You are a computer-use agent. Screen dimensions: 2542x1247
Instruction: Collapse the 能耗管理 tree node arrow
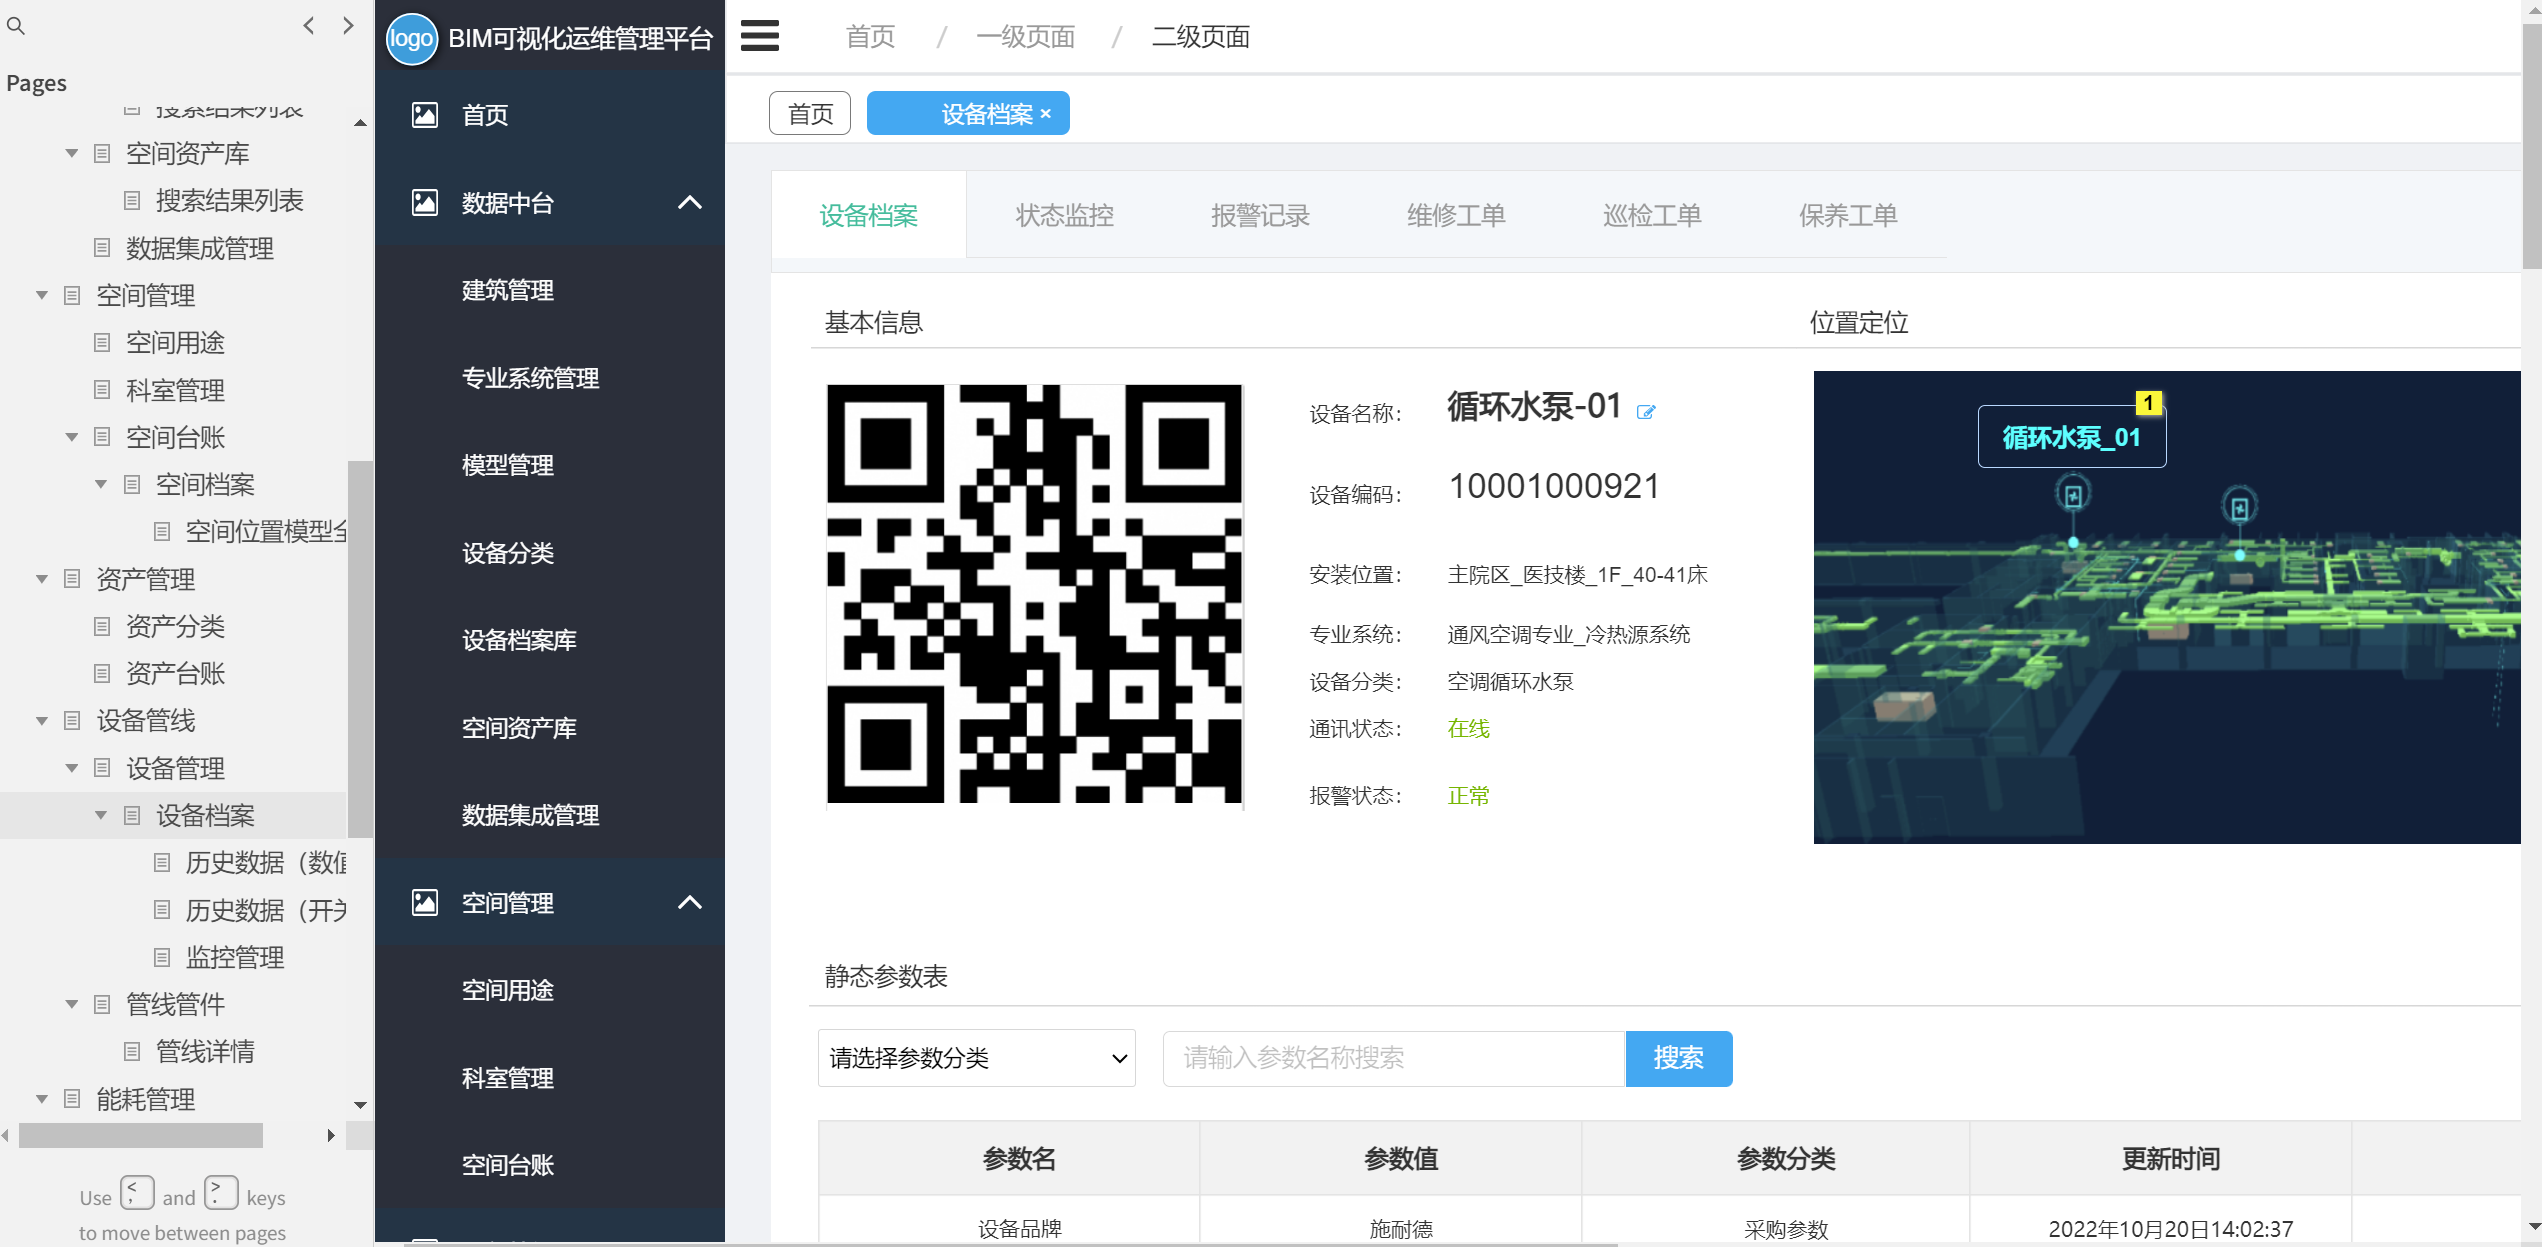pyautogui.click(x=42, y=1099)
